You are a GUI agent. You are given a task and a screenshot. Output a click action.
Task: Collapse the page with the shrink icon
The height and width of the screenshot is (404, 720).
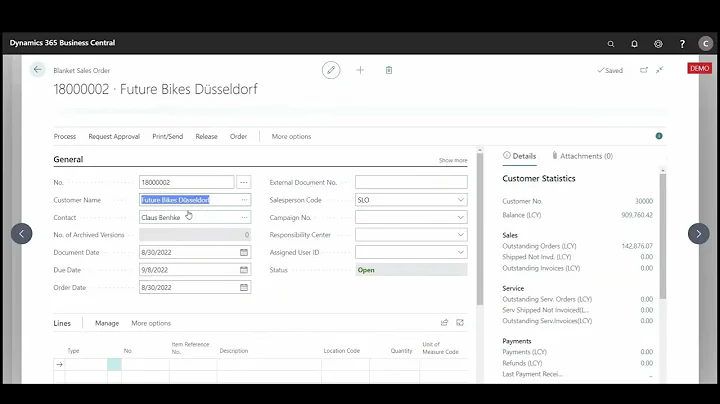tap(659, 70)
